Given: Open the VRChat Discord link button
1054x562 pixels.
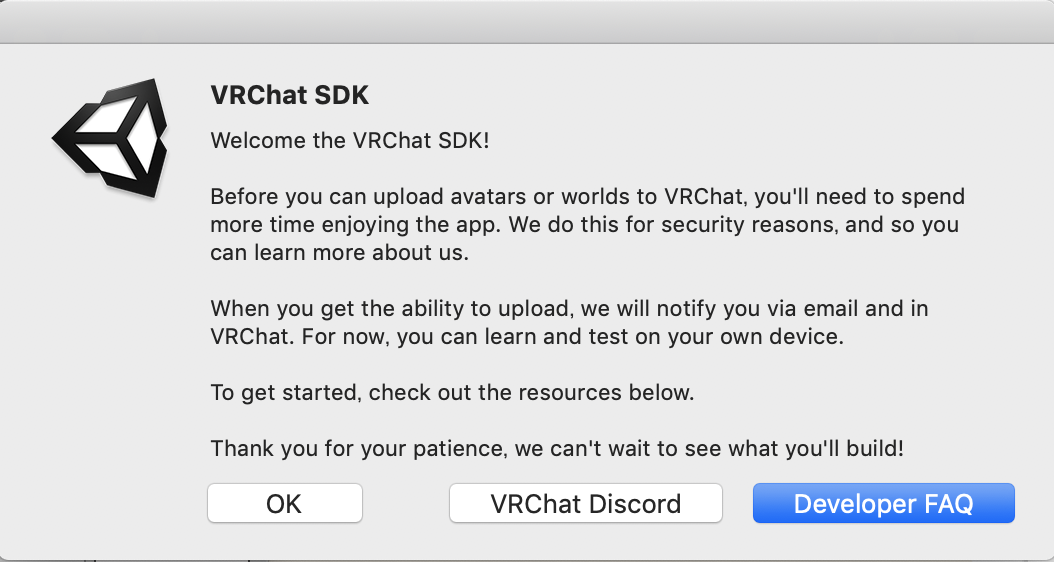Looking at the screenshot, I should coord(585,503).
